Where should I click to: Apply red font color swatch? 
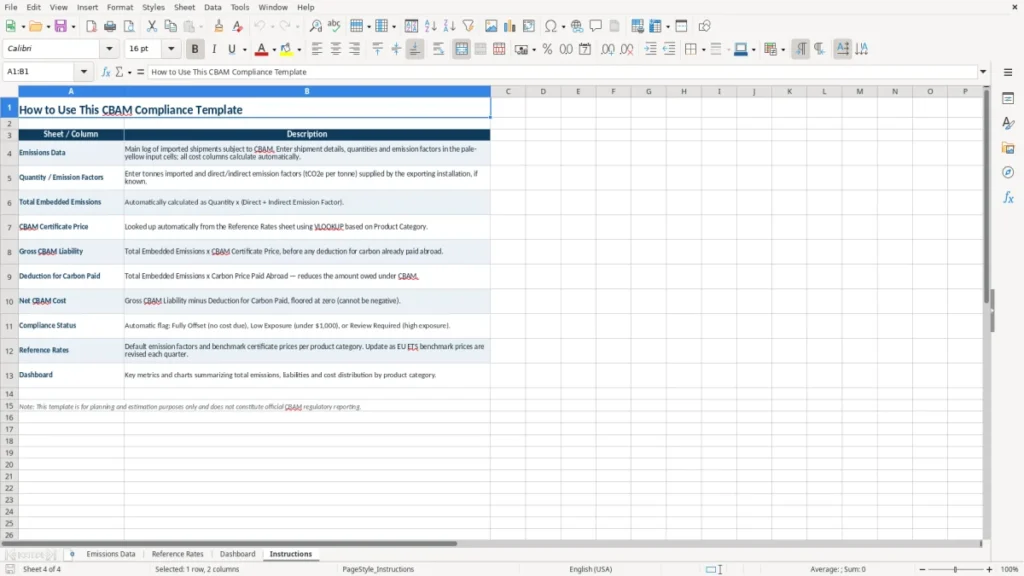coord(261,49)
